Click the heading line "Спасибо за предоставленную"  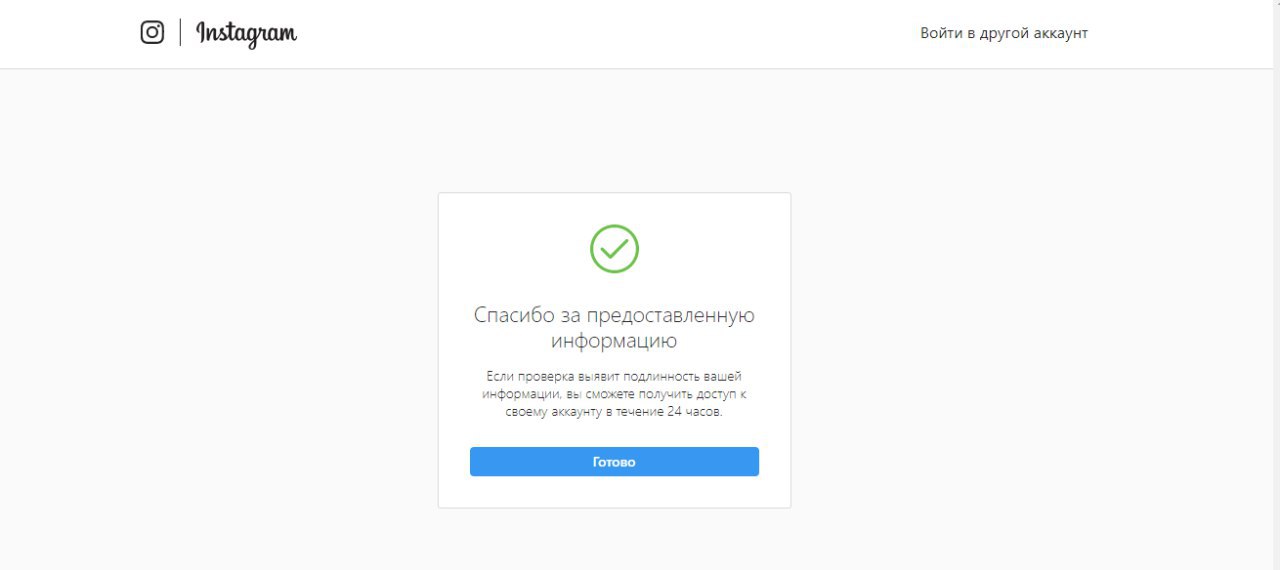[614, 315]
